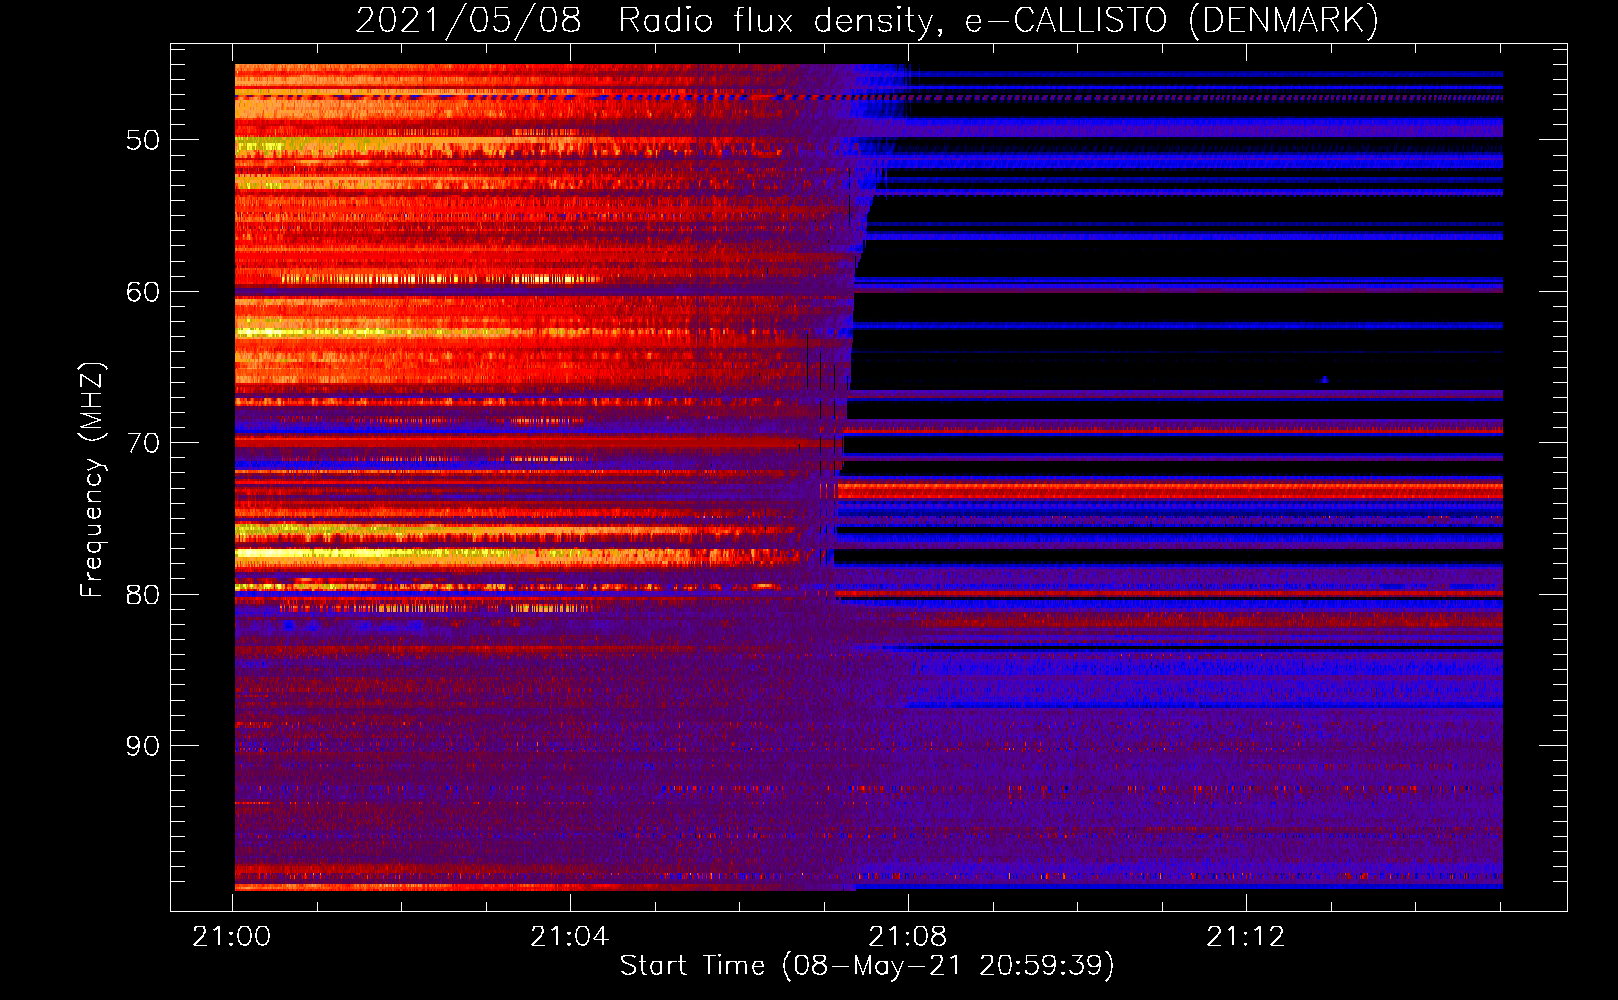Click the 70 frequency tick label
This screenshot has width=1618, height=1000.
143,443
